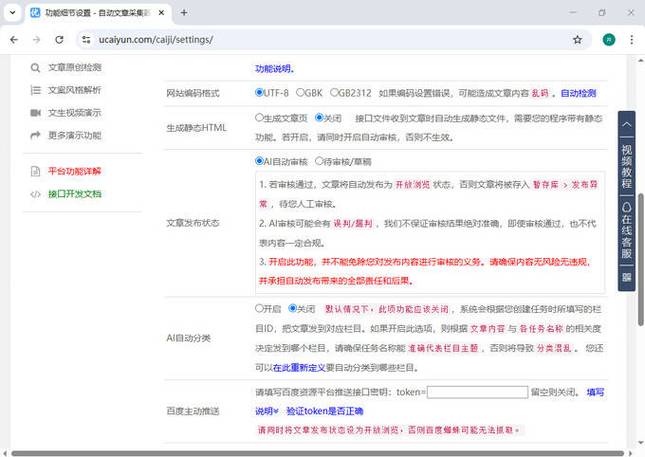Collapse floating panel with the up chevron

click(627, 124)
